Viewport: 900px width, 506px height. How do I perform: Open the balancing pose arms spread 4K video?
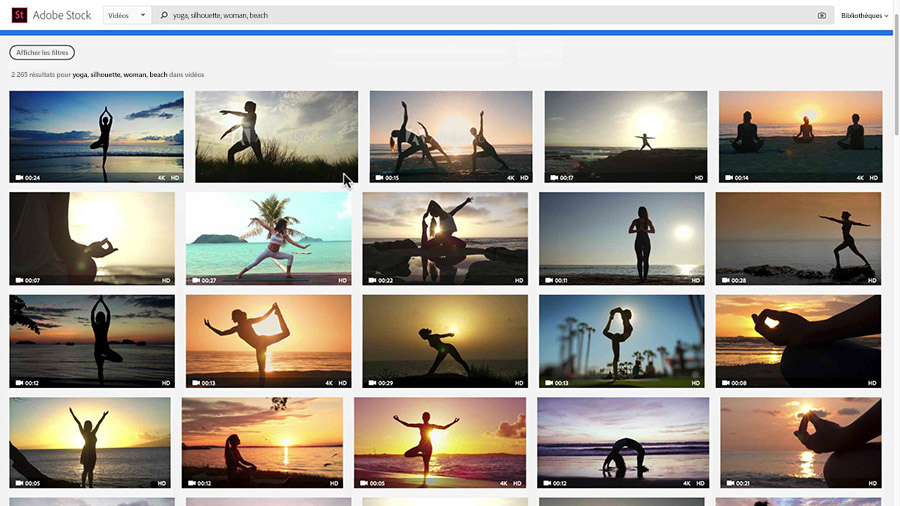tap(440, 443)
